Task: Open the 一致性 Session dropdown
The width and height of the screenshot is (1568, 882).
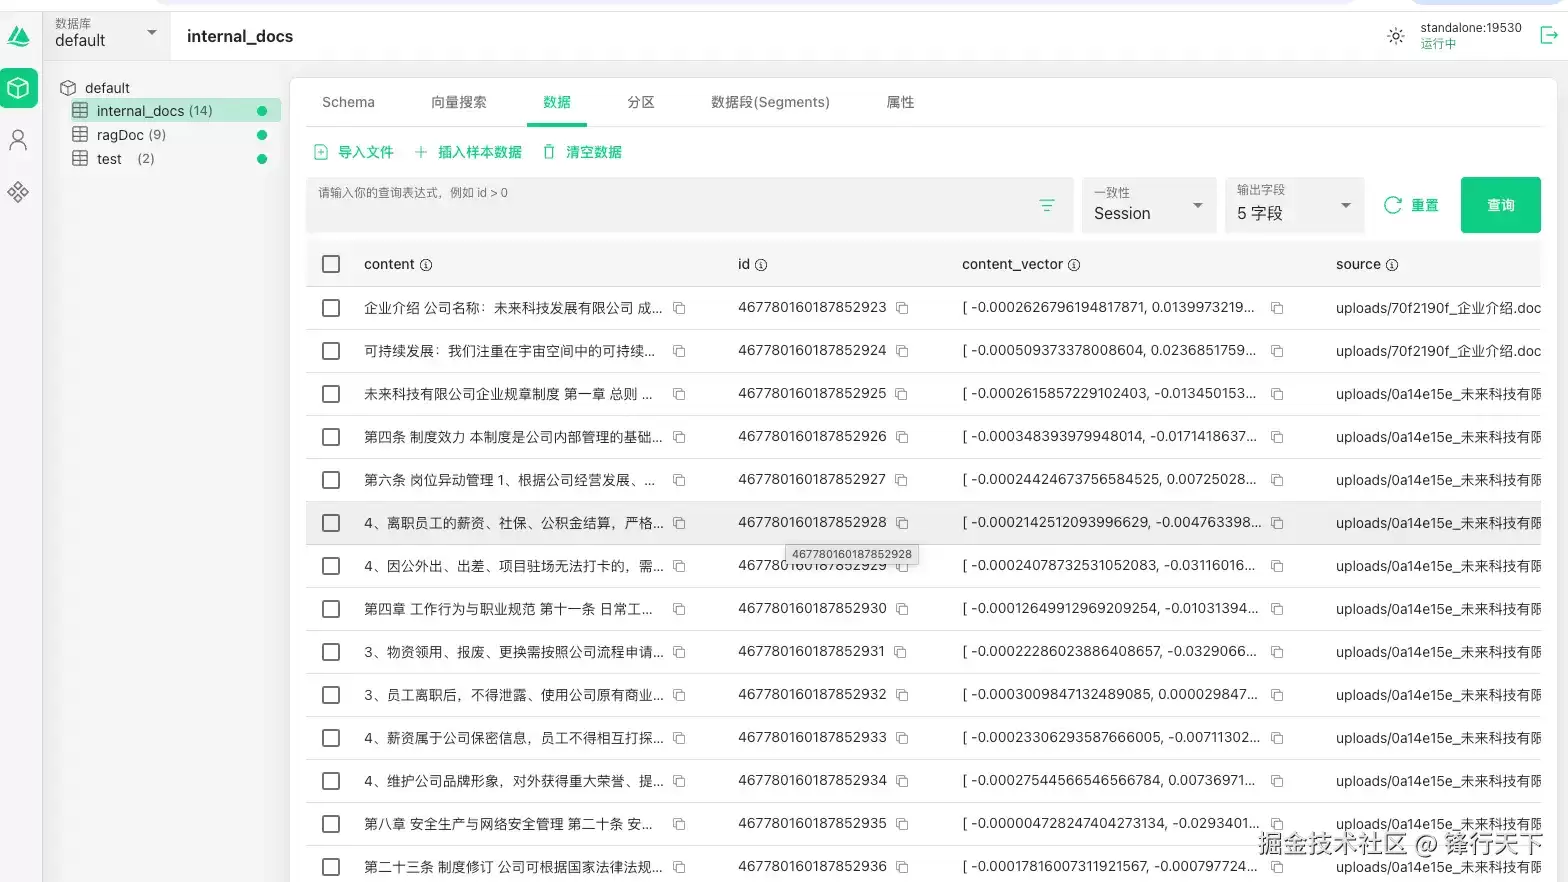Action: pyautogui.click(x=1149, y=205)
